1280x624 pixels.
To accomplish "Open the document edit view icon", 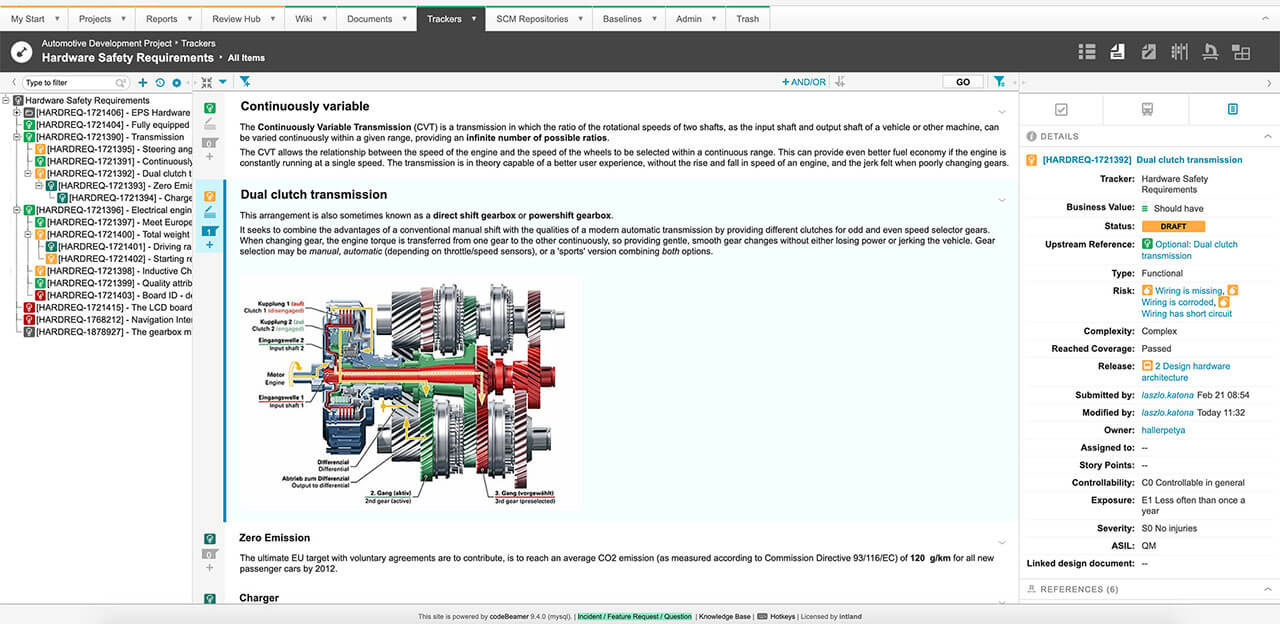I will [1149, 51].
